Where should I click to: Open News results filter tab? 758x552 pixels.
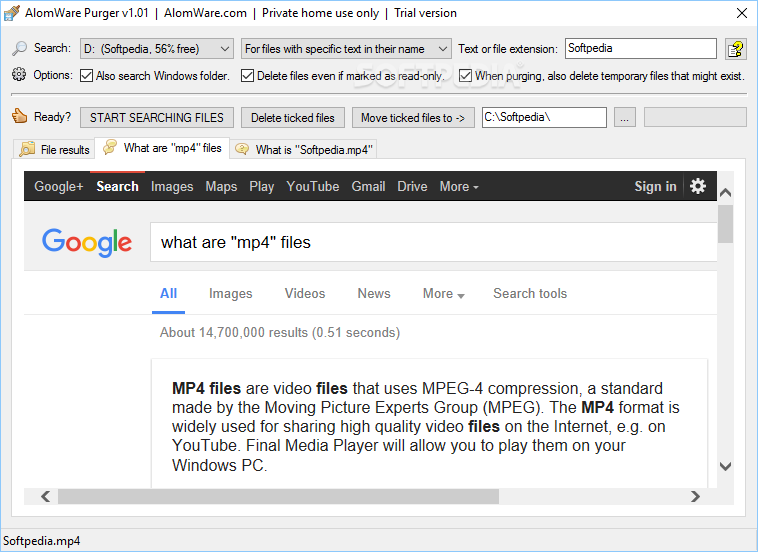374,293
